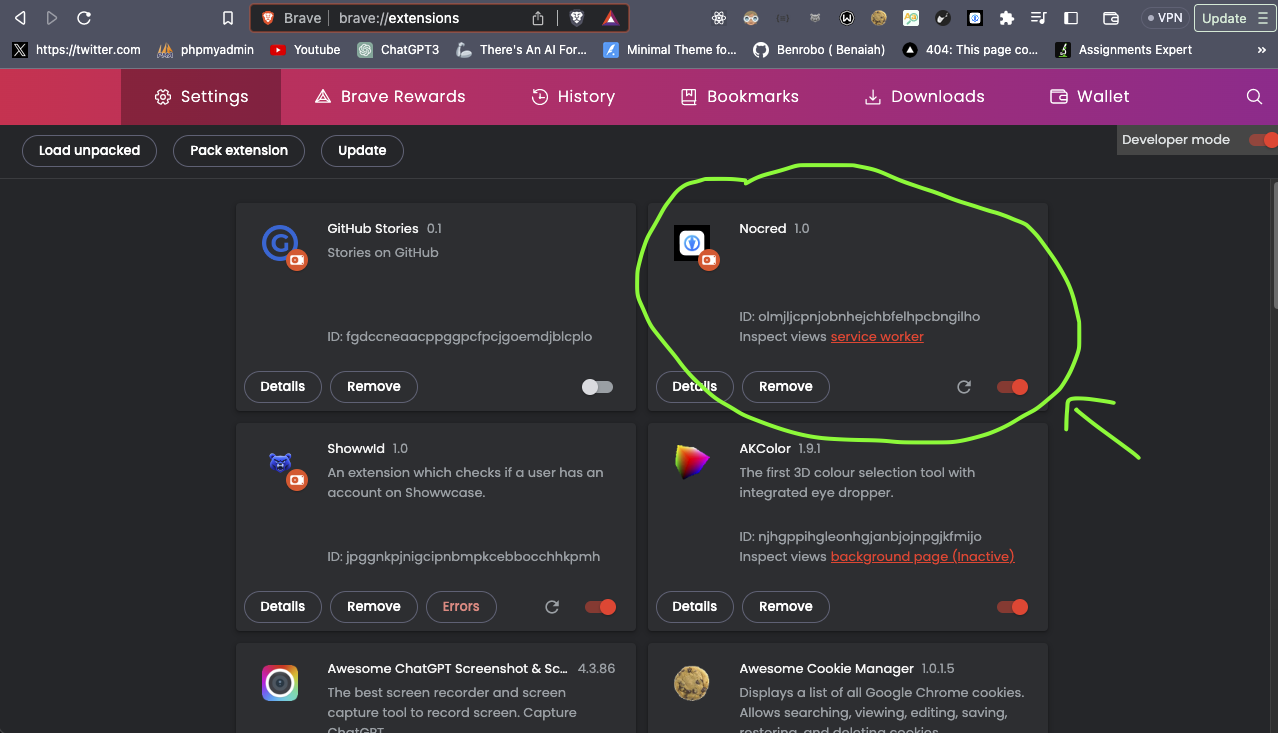Image resolution: width=1278 pixels, height=733 pixels.
Task: Open the Youtube bookmark
Action: click(x=306, y=49)
